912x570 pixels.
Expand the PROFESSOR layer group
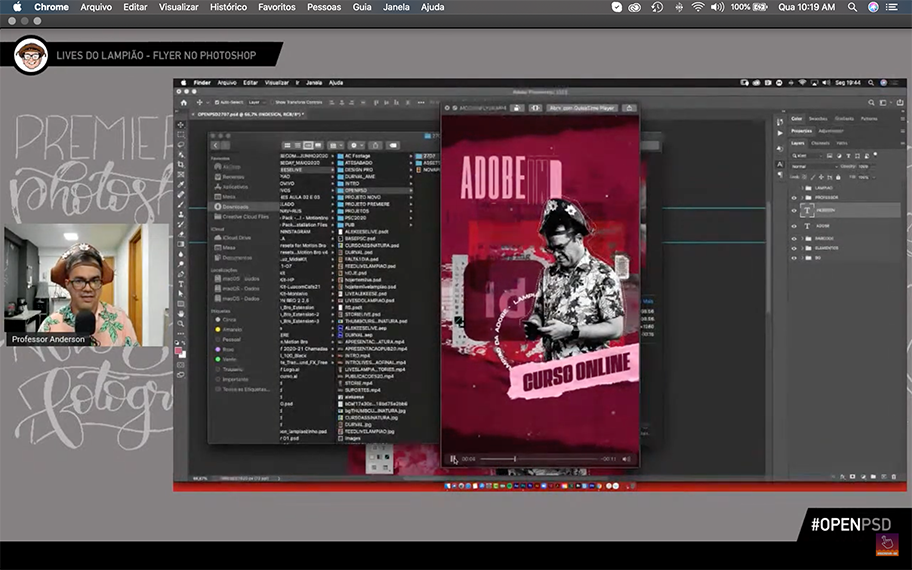coord(802,198)
